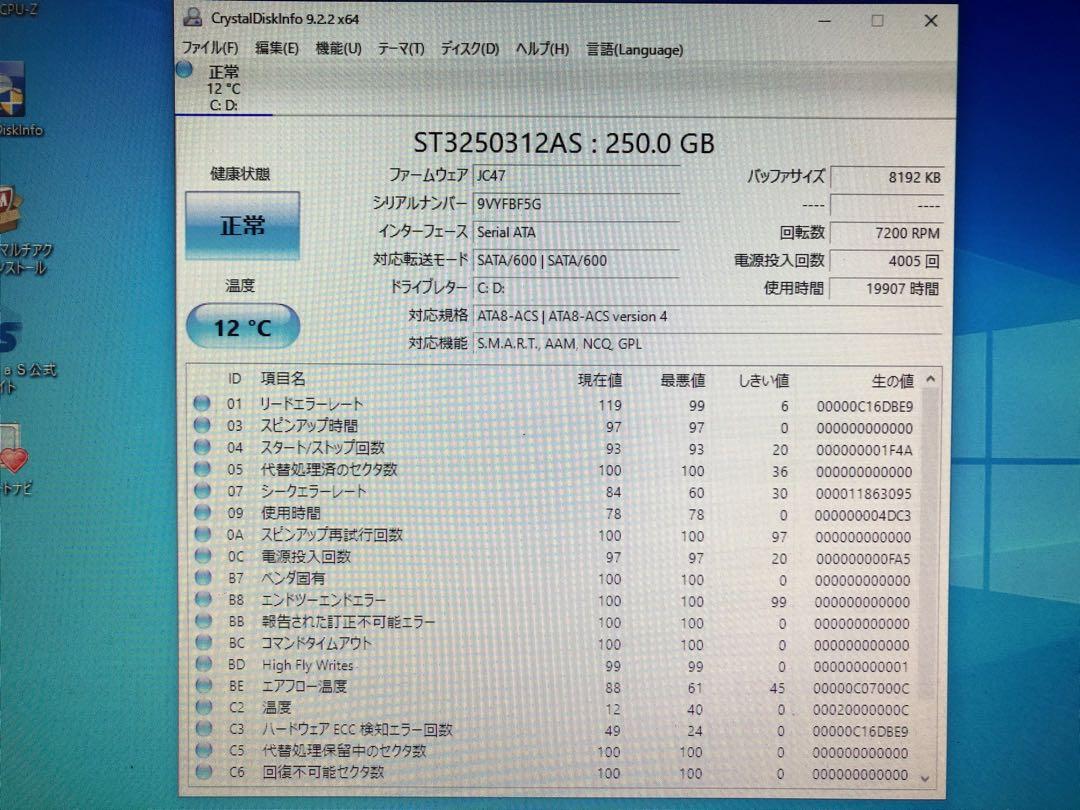Image resolution: width=1080 pixels, height=810 pixels.
Task: Open the ヘルプ(H) menu
Action: 542,49
